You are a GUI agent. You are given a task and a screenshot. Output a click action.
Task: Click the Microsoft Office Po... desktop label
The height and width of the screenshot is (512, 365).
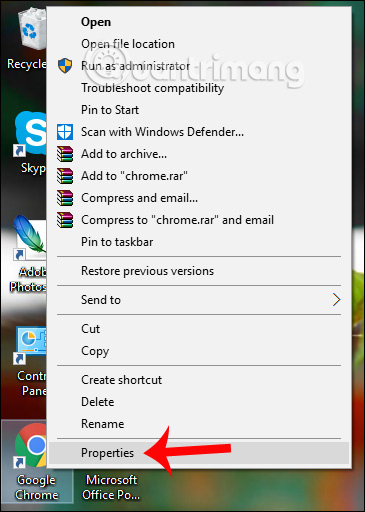pyautogui.click(x=111, y=487)
